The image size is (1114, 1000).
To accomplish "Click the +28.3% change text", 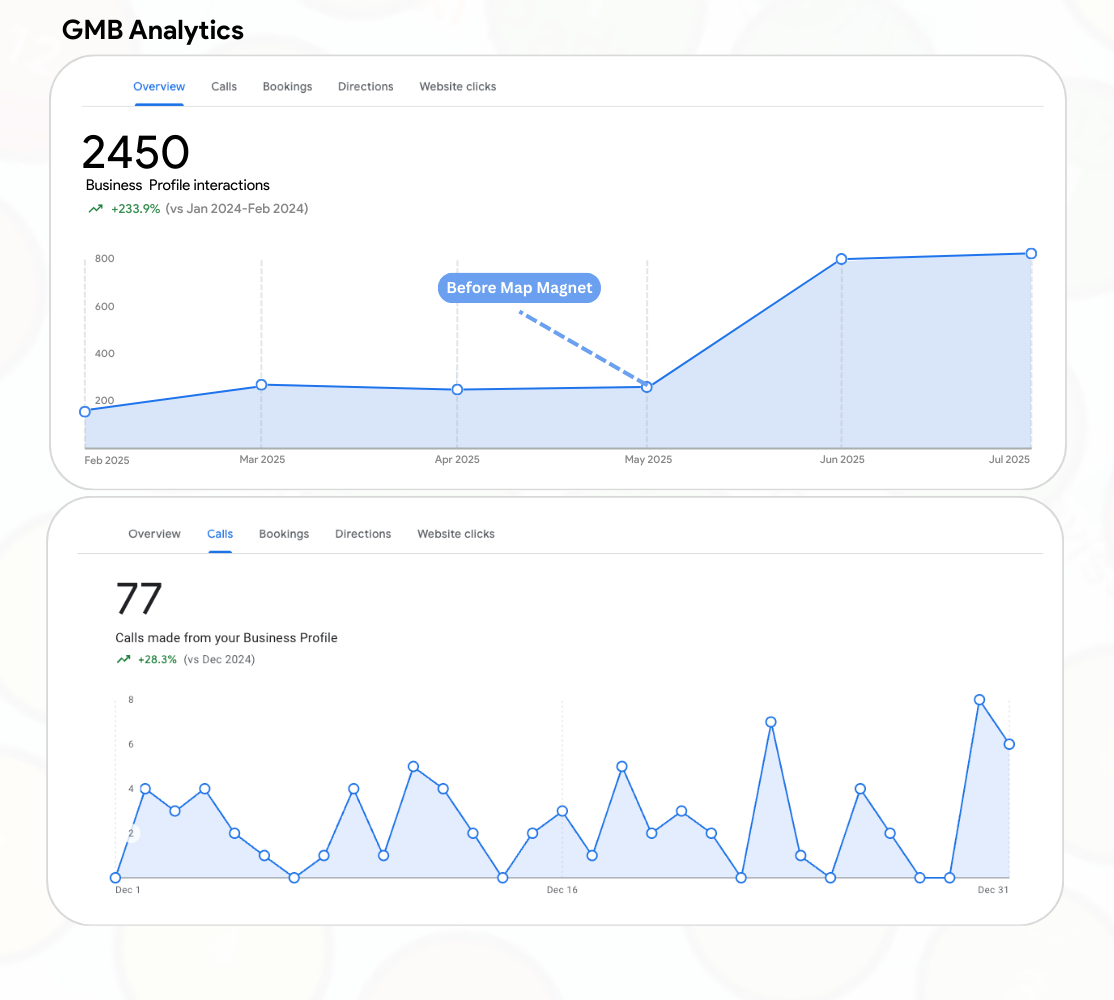I will click(157, 660).
